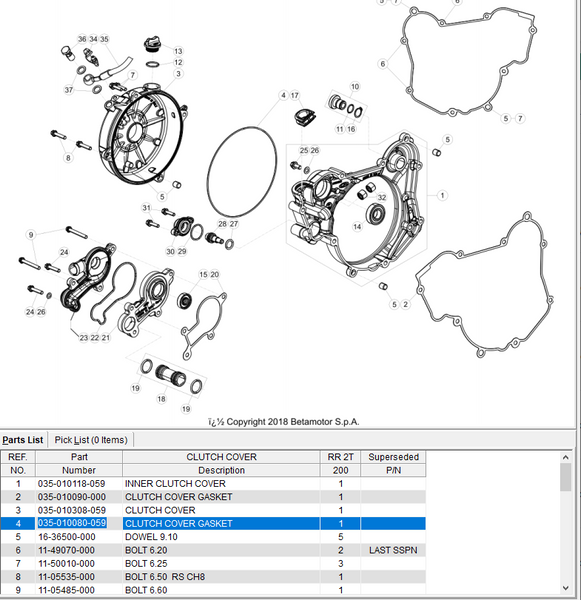Click callout number 34 fitting
This screenshot has width=581, height=600.
(93, 39)
